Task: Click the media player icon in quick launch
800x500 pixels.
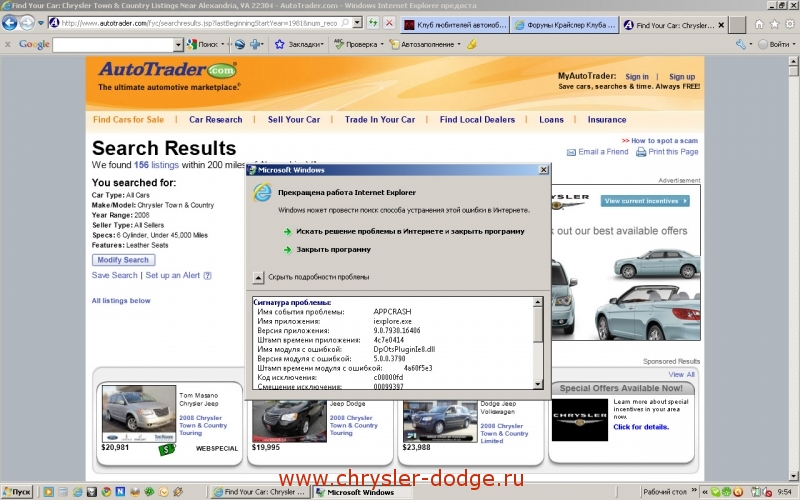Action: point(48,492)
